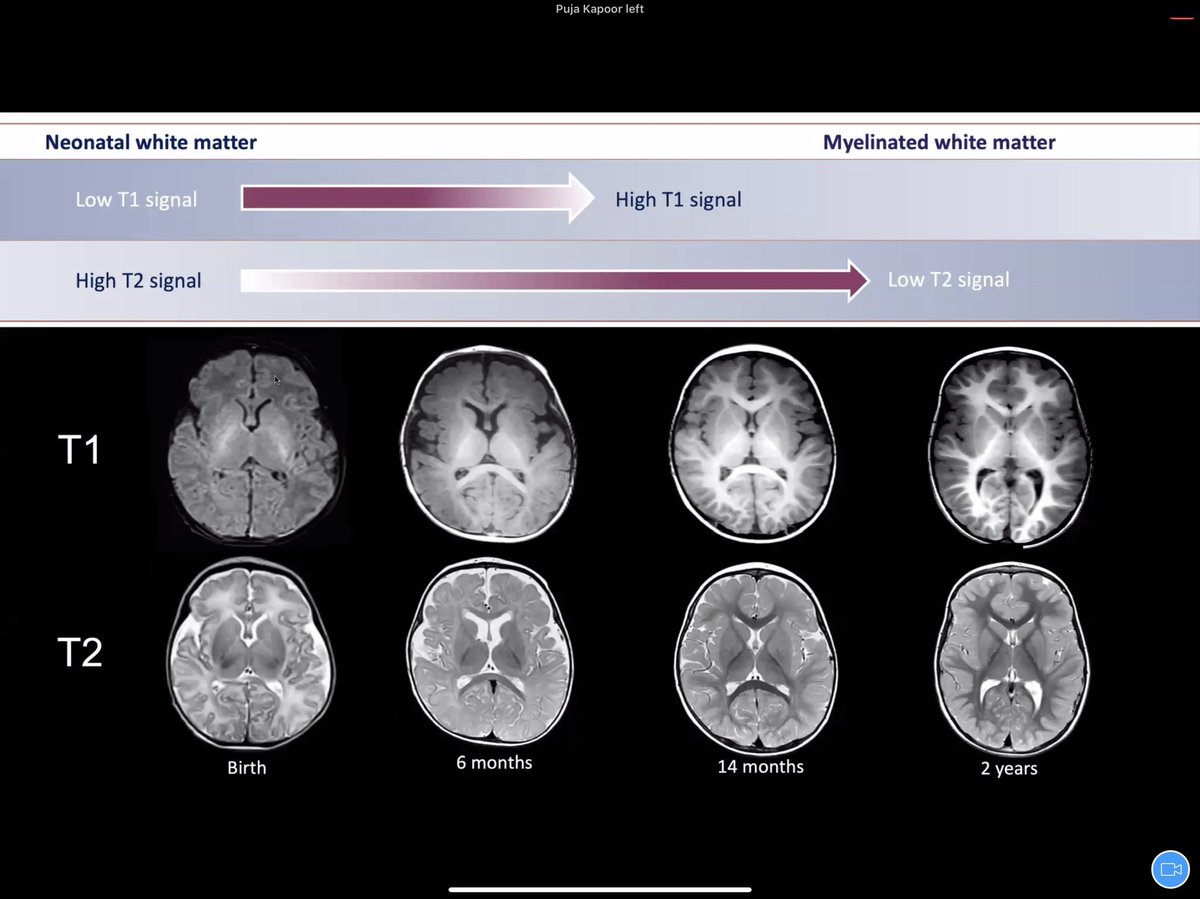1200x899 pixels.
Task: Click the 'Low T1 signal' label
Action: pos(136,199)
